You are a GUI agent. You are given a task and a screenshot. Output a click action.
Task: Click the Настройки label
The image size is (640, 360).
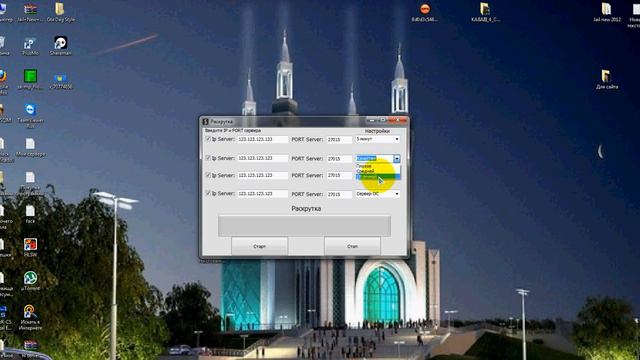tap(377, 131)
